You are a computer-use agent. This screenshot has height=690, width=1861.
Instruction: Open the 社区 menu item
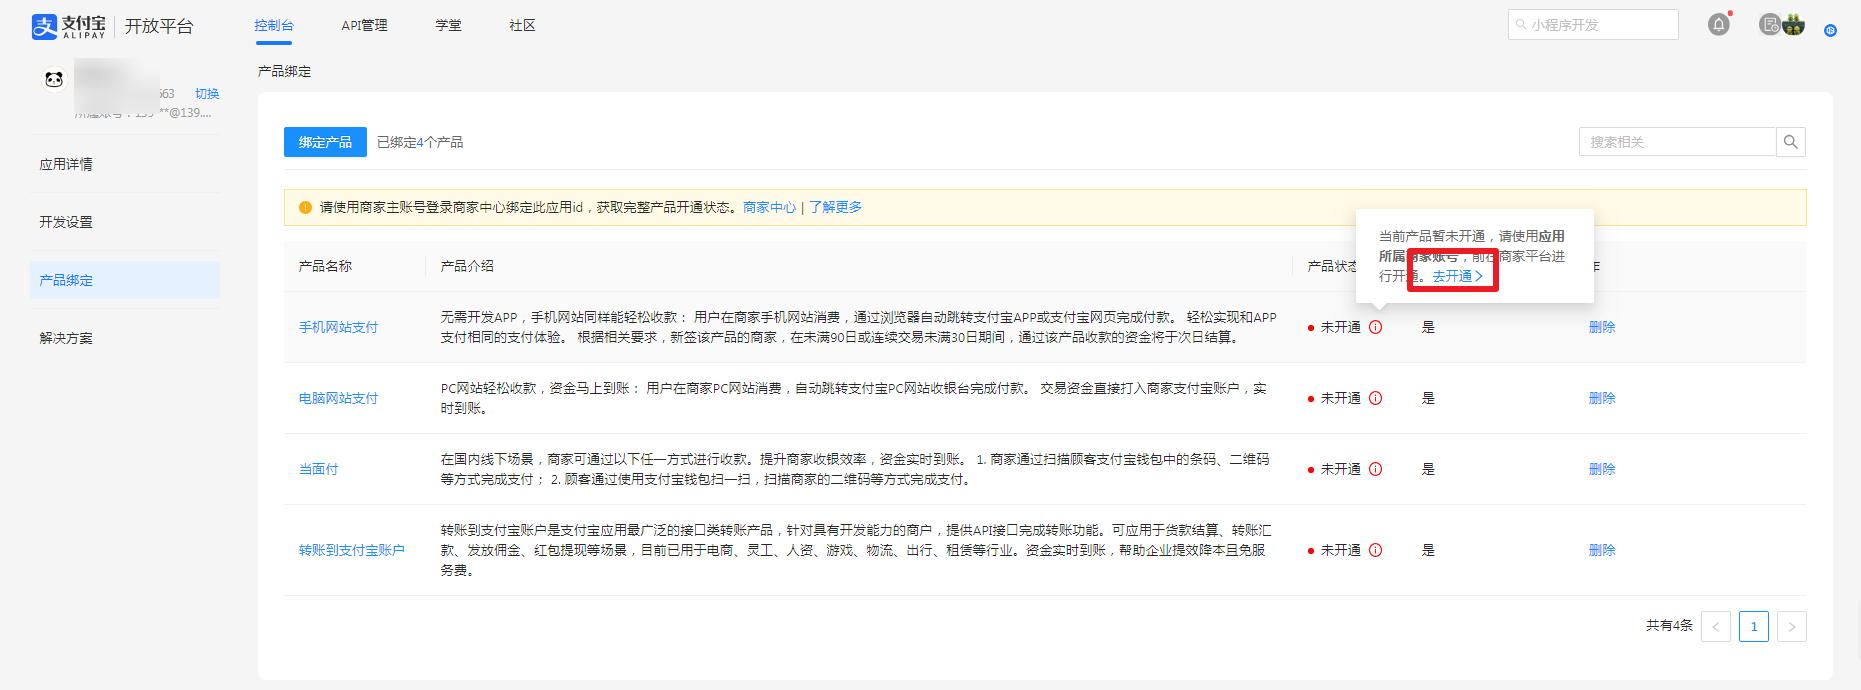(x=522, y=25)
